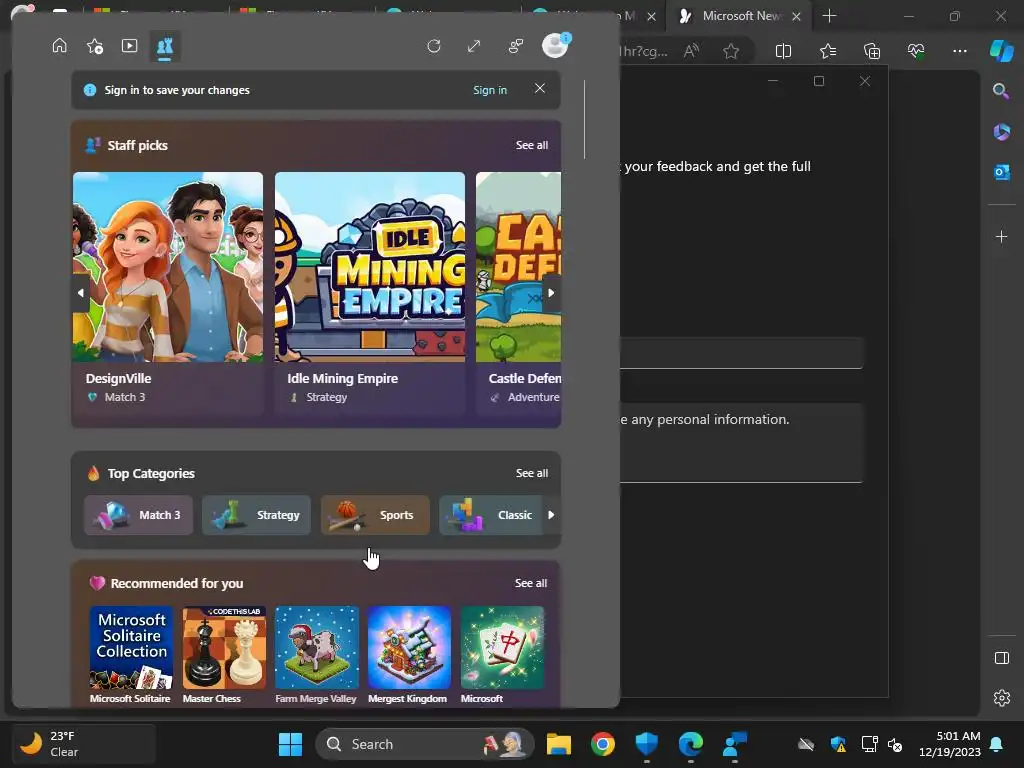Screen dimensions: 1024x768
Task: Select the Classic category
Action: click(x=491, y=515)
